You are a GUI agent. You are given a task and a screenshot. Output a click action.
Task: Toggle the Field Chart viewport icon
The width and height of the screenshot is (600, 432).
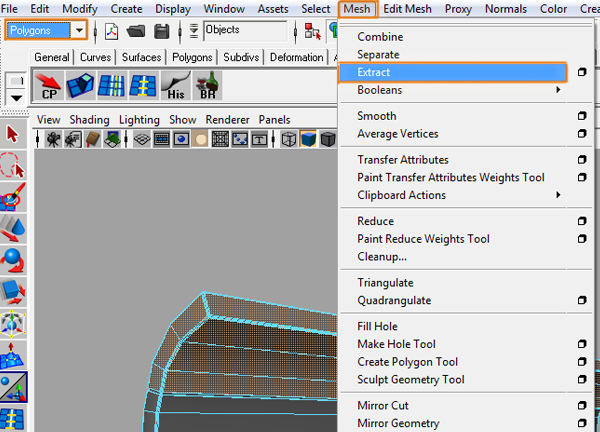[220, 140]
